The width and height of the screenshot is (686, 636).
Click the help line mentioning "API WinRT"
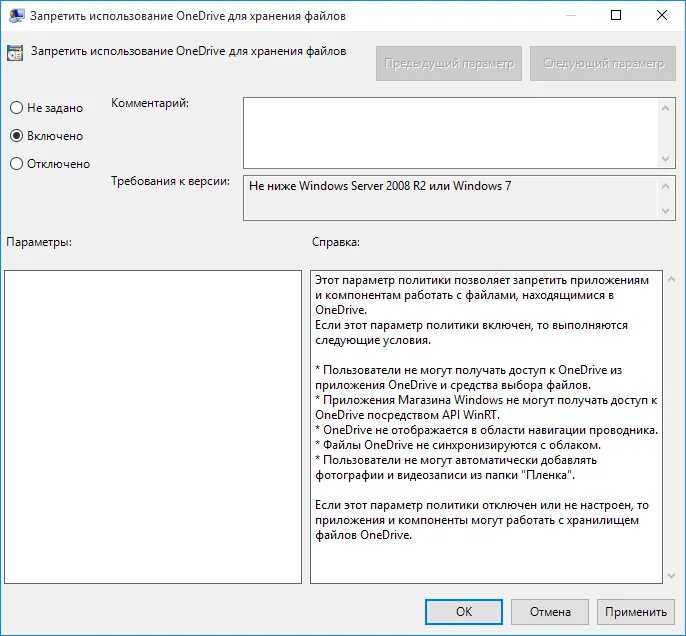point(407,415)
